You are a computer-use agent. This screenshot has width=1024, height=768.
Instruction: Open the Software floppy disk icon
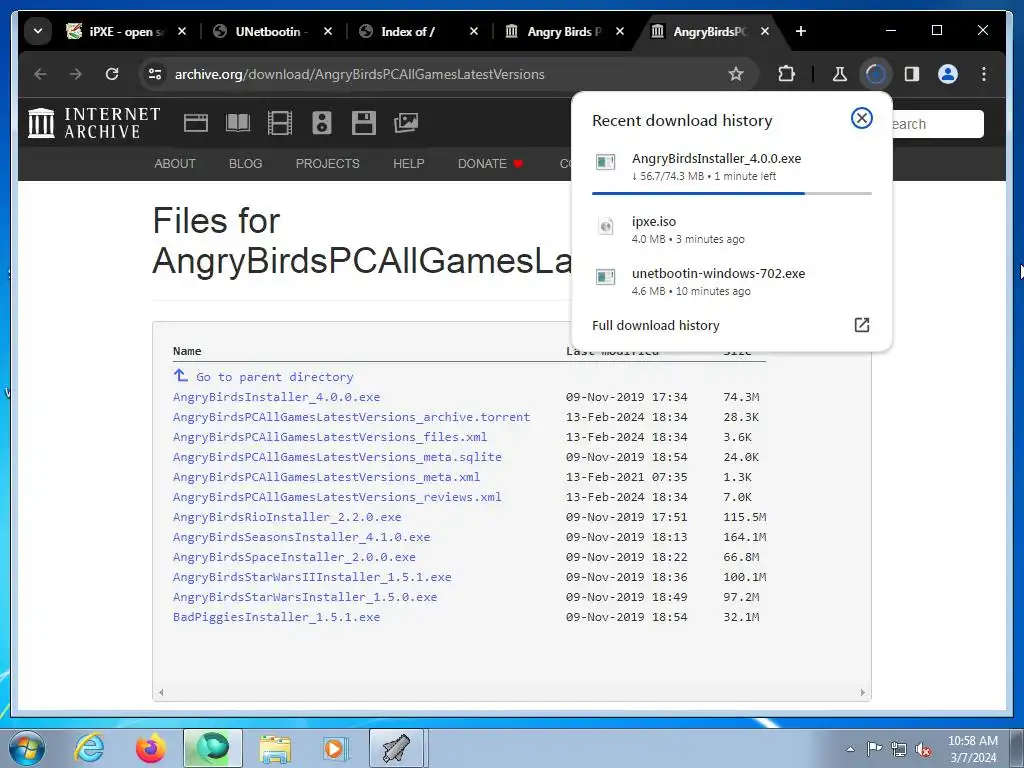364,123
